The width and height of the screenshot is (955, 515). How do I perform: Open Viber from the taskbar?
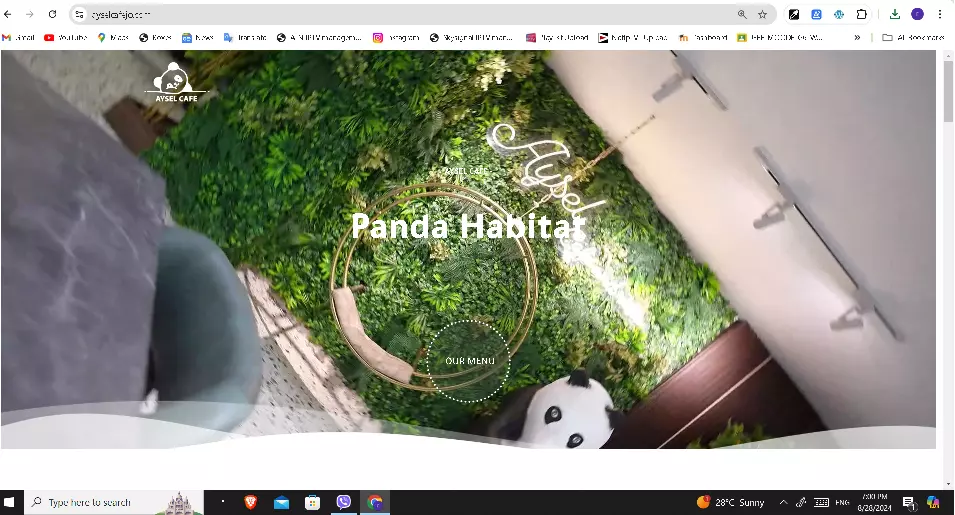coord(344,502)
